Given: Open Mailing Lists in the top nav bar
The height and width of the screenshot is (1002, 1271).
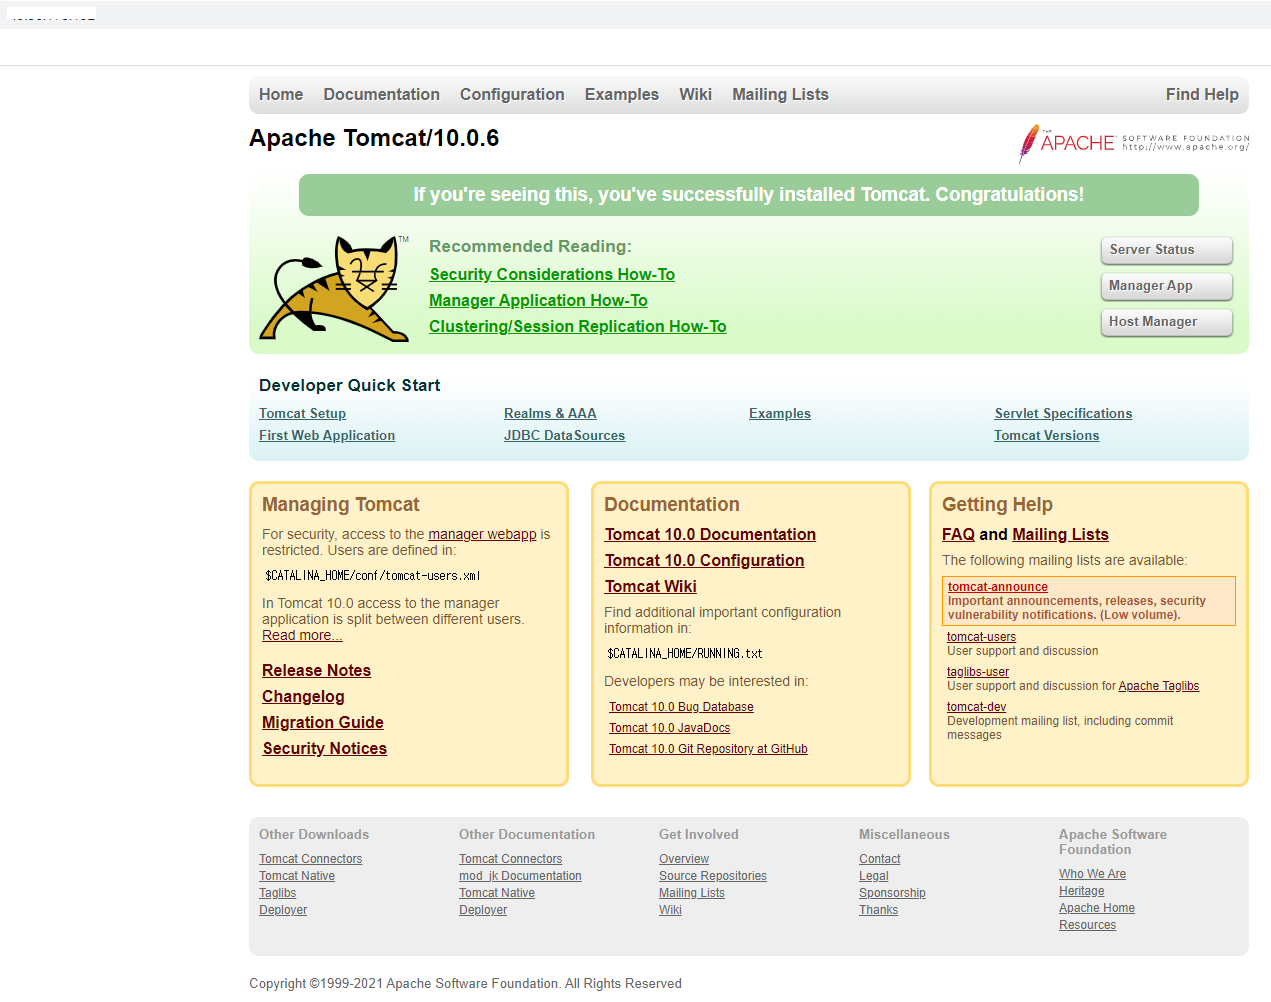Looking at the screenshot, I should point(780,94).
